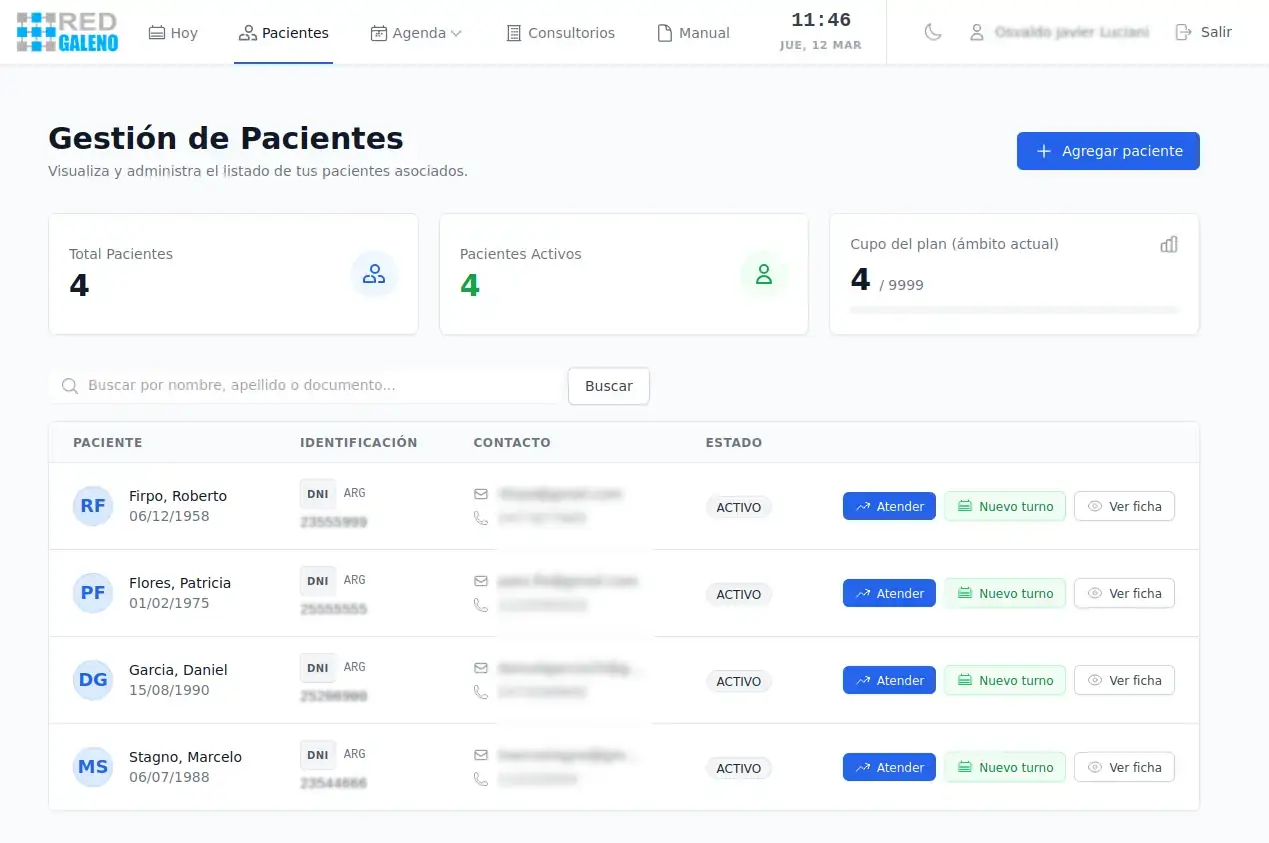Click the Pacientes Activos person icon
The height and width of the screenshot is (843, 1269).
pyautogui.click(x=764, y=273)
